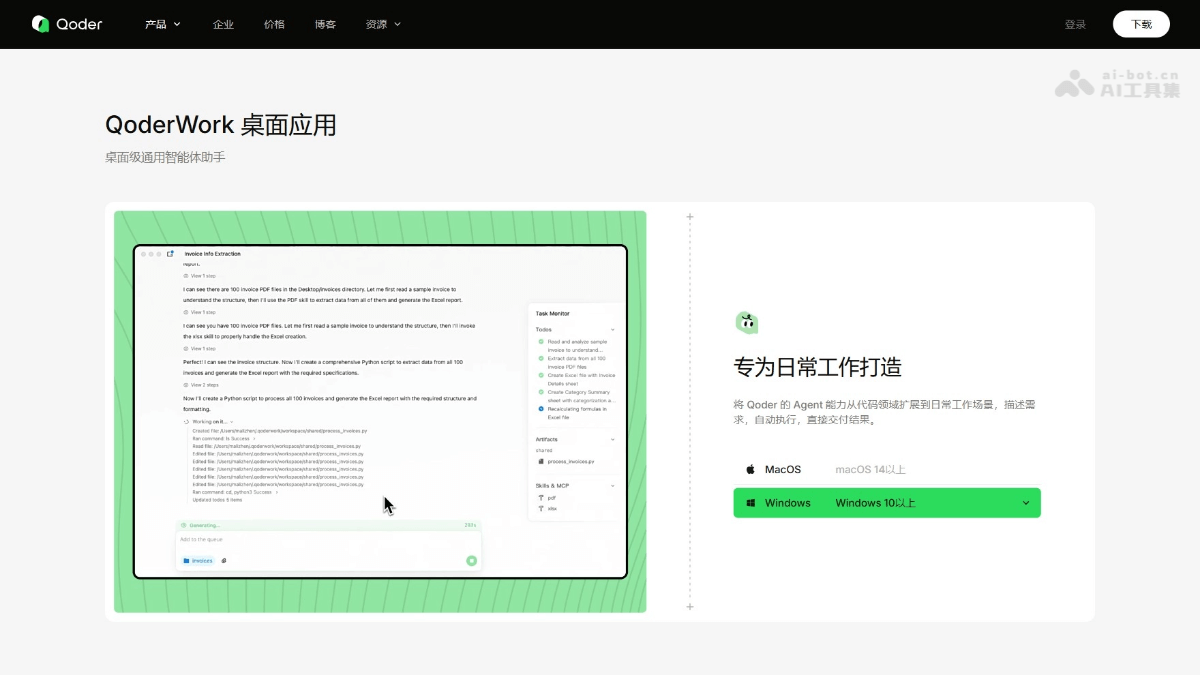The height and width of the screenshot is (675, 1200).
Task: Check the todo 'Extract data from all 100 Invoice PDF files'
Action: click(x=540, y=357)
